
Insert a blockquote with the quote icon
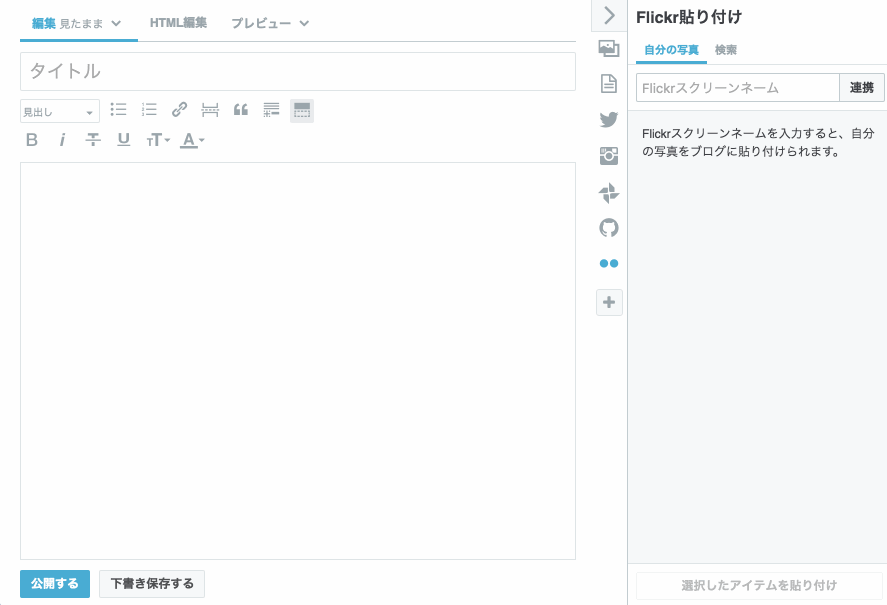[x=240, y=110]
